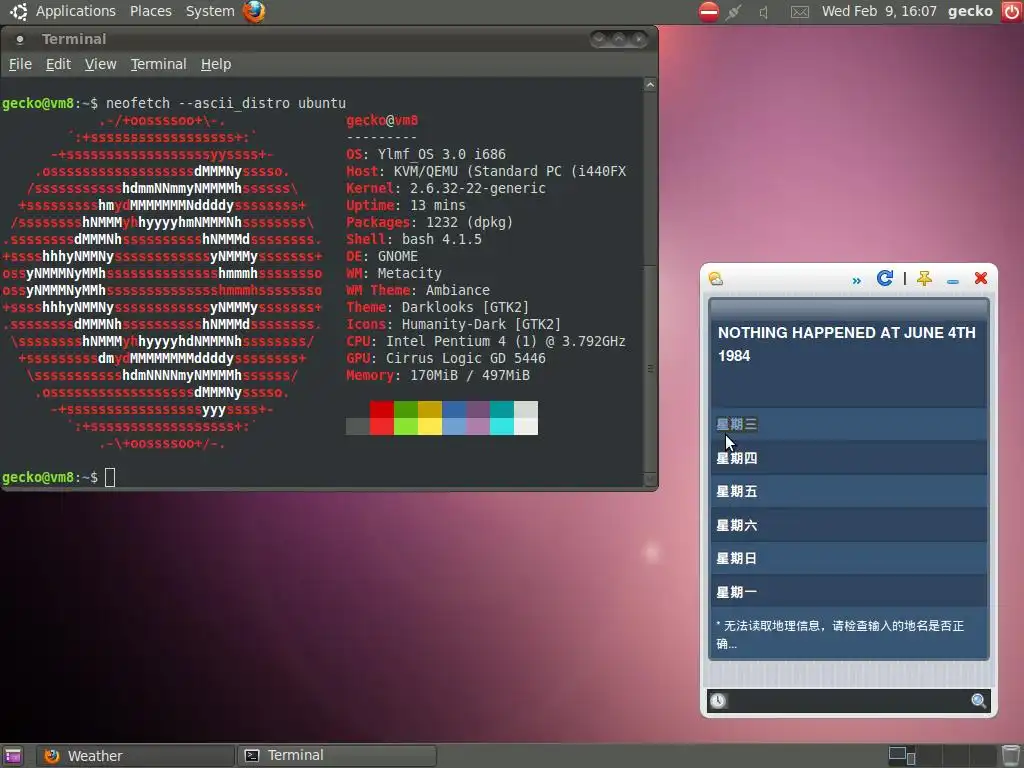Viewport: 1024px width, 768px height.
Task: Pin the weather widget with the yellow pushpin
Action: tap(924, 279)
